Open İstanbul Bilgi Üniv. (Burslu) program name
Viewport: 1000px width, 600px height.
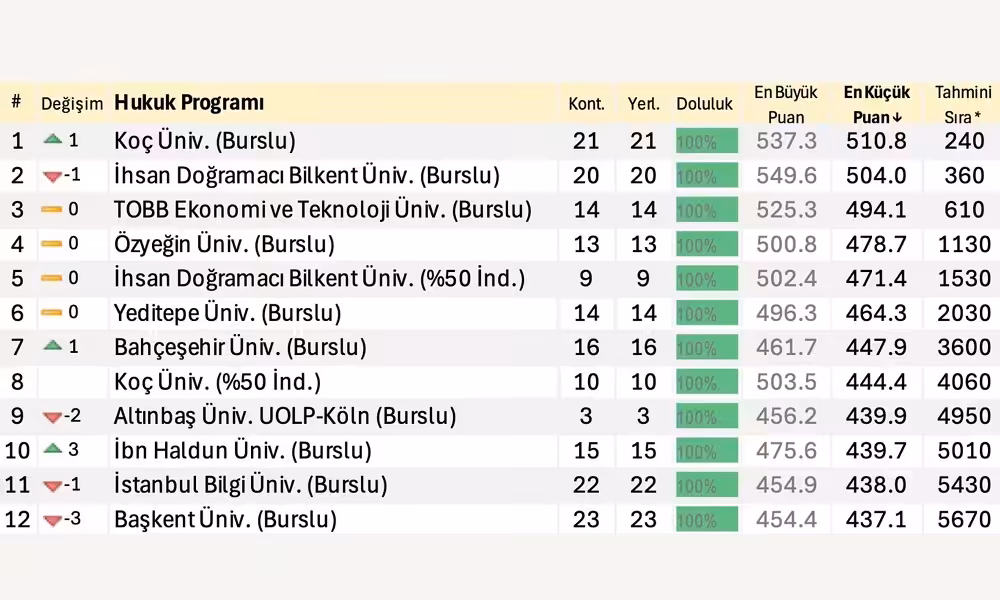[x=250, y=486]
